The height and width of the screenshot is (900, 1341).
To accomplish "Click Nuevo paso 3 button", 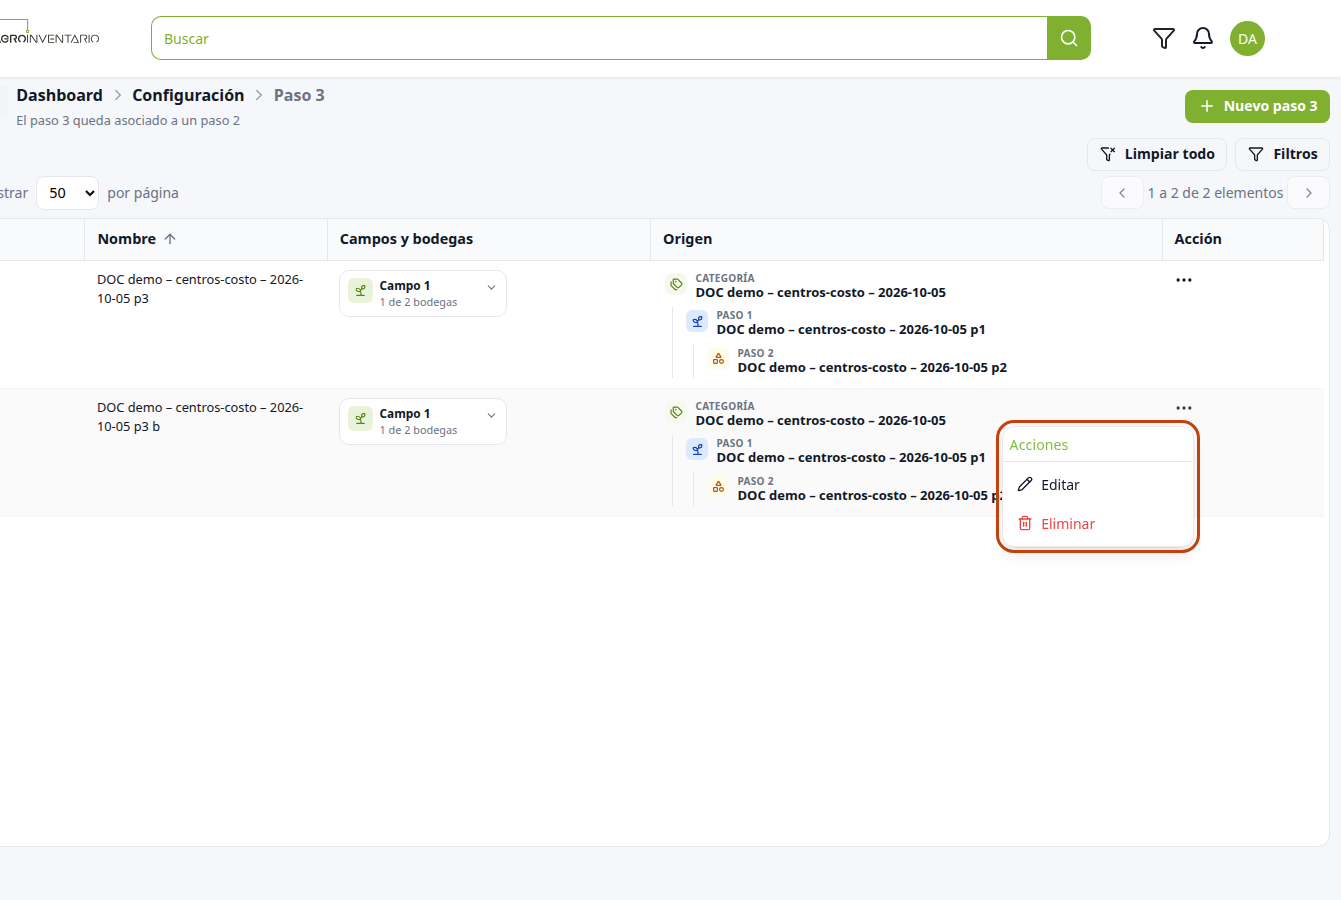I will click(x=1257, y=106).
